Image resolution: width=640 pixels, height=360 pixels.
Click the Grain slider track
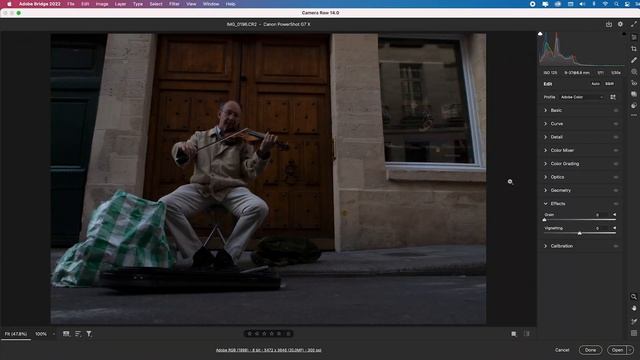(x=580, y=220)
